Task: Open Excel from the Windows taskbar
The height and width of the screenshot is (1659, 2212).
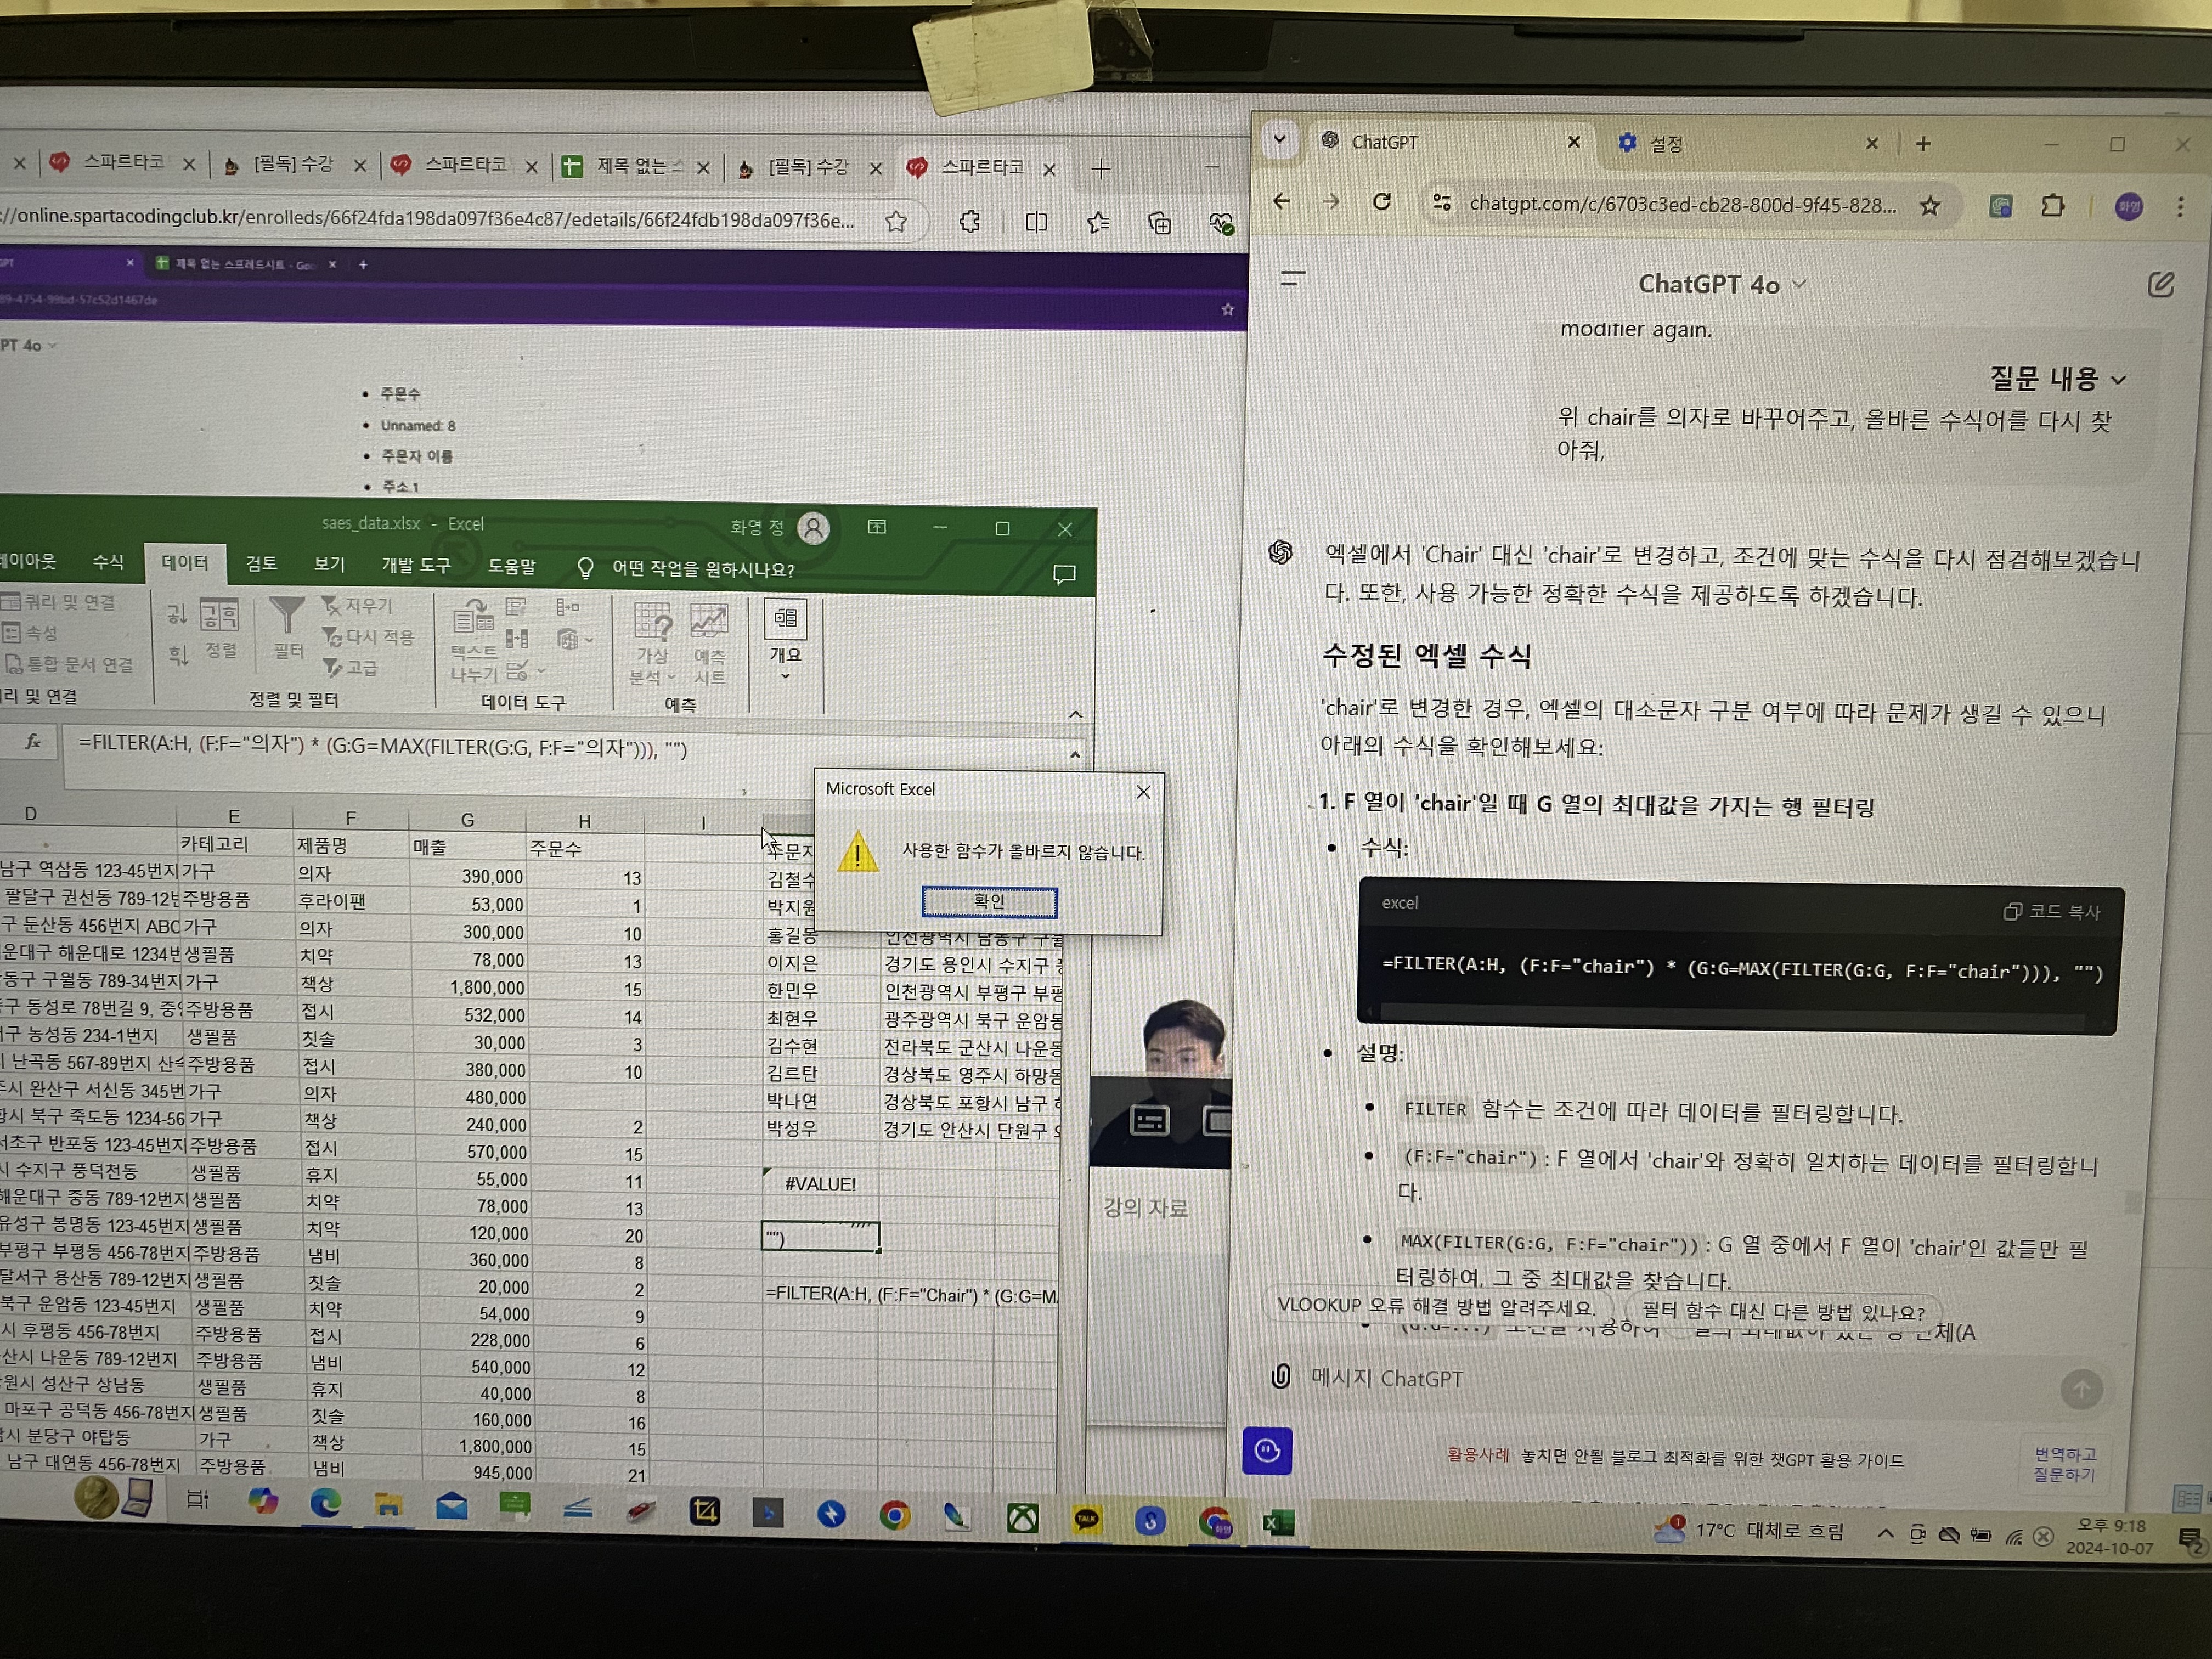Action: (1279, 1523)
